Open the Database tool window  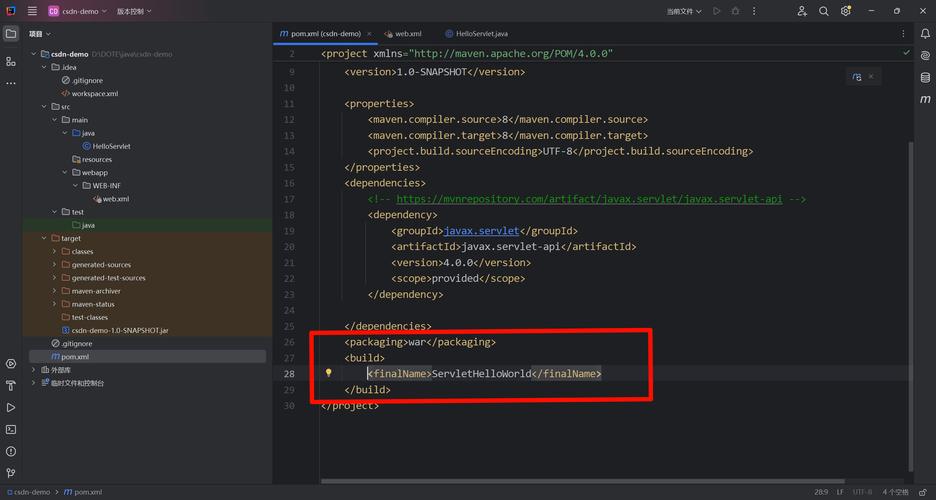click(x=925, y=78)
